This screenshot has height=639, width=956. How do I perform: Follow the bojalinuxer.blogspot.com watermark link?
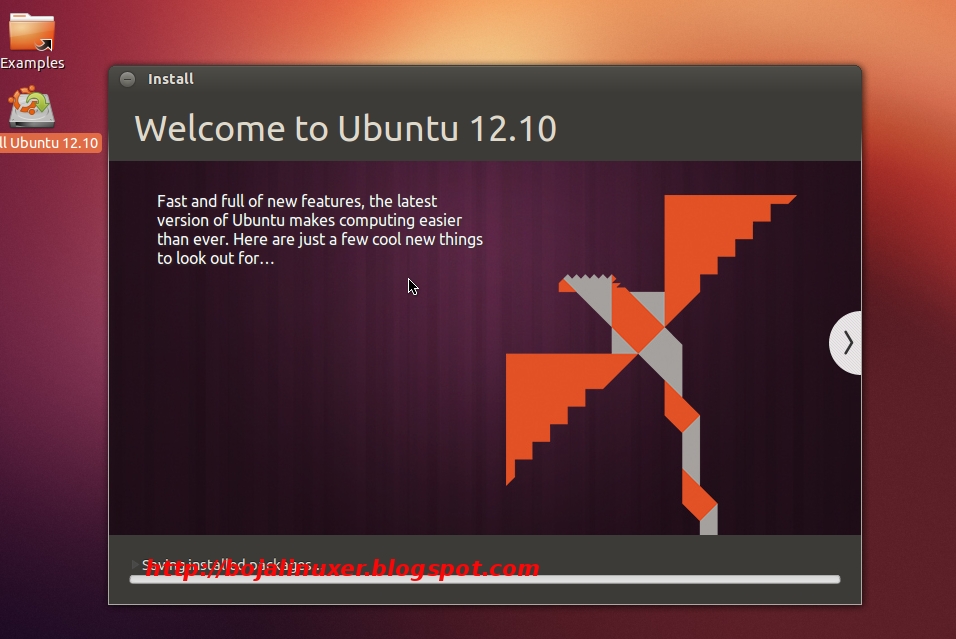tap(342, 567)
